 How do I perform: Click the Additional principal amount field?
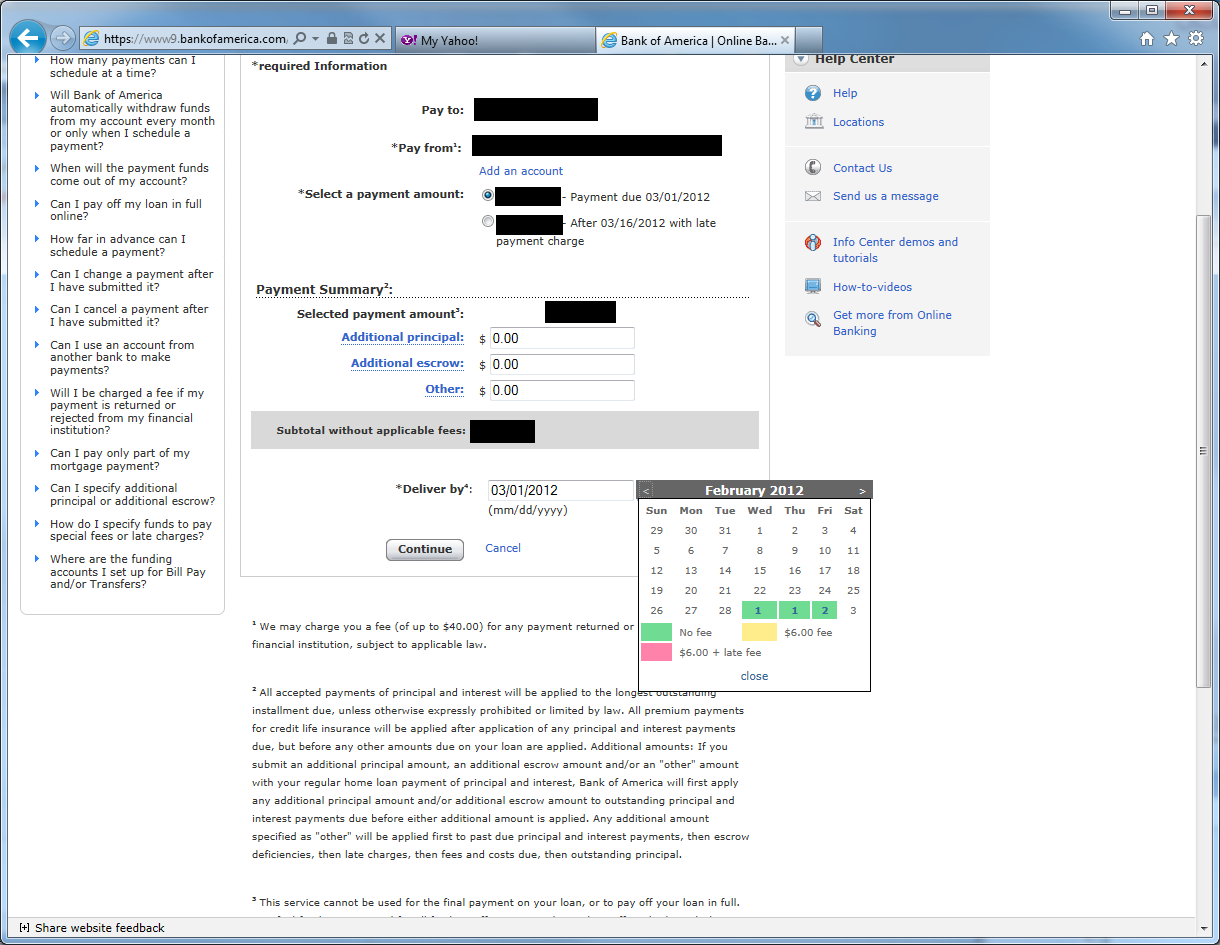pyautogui.click(x=562, y=338)
